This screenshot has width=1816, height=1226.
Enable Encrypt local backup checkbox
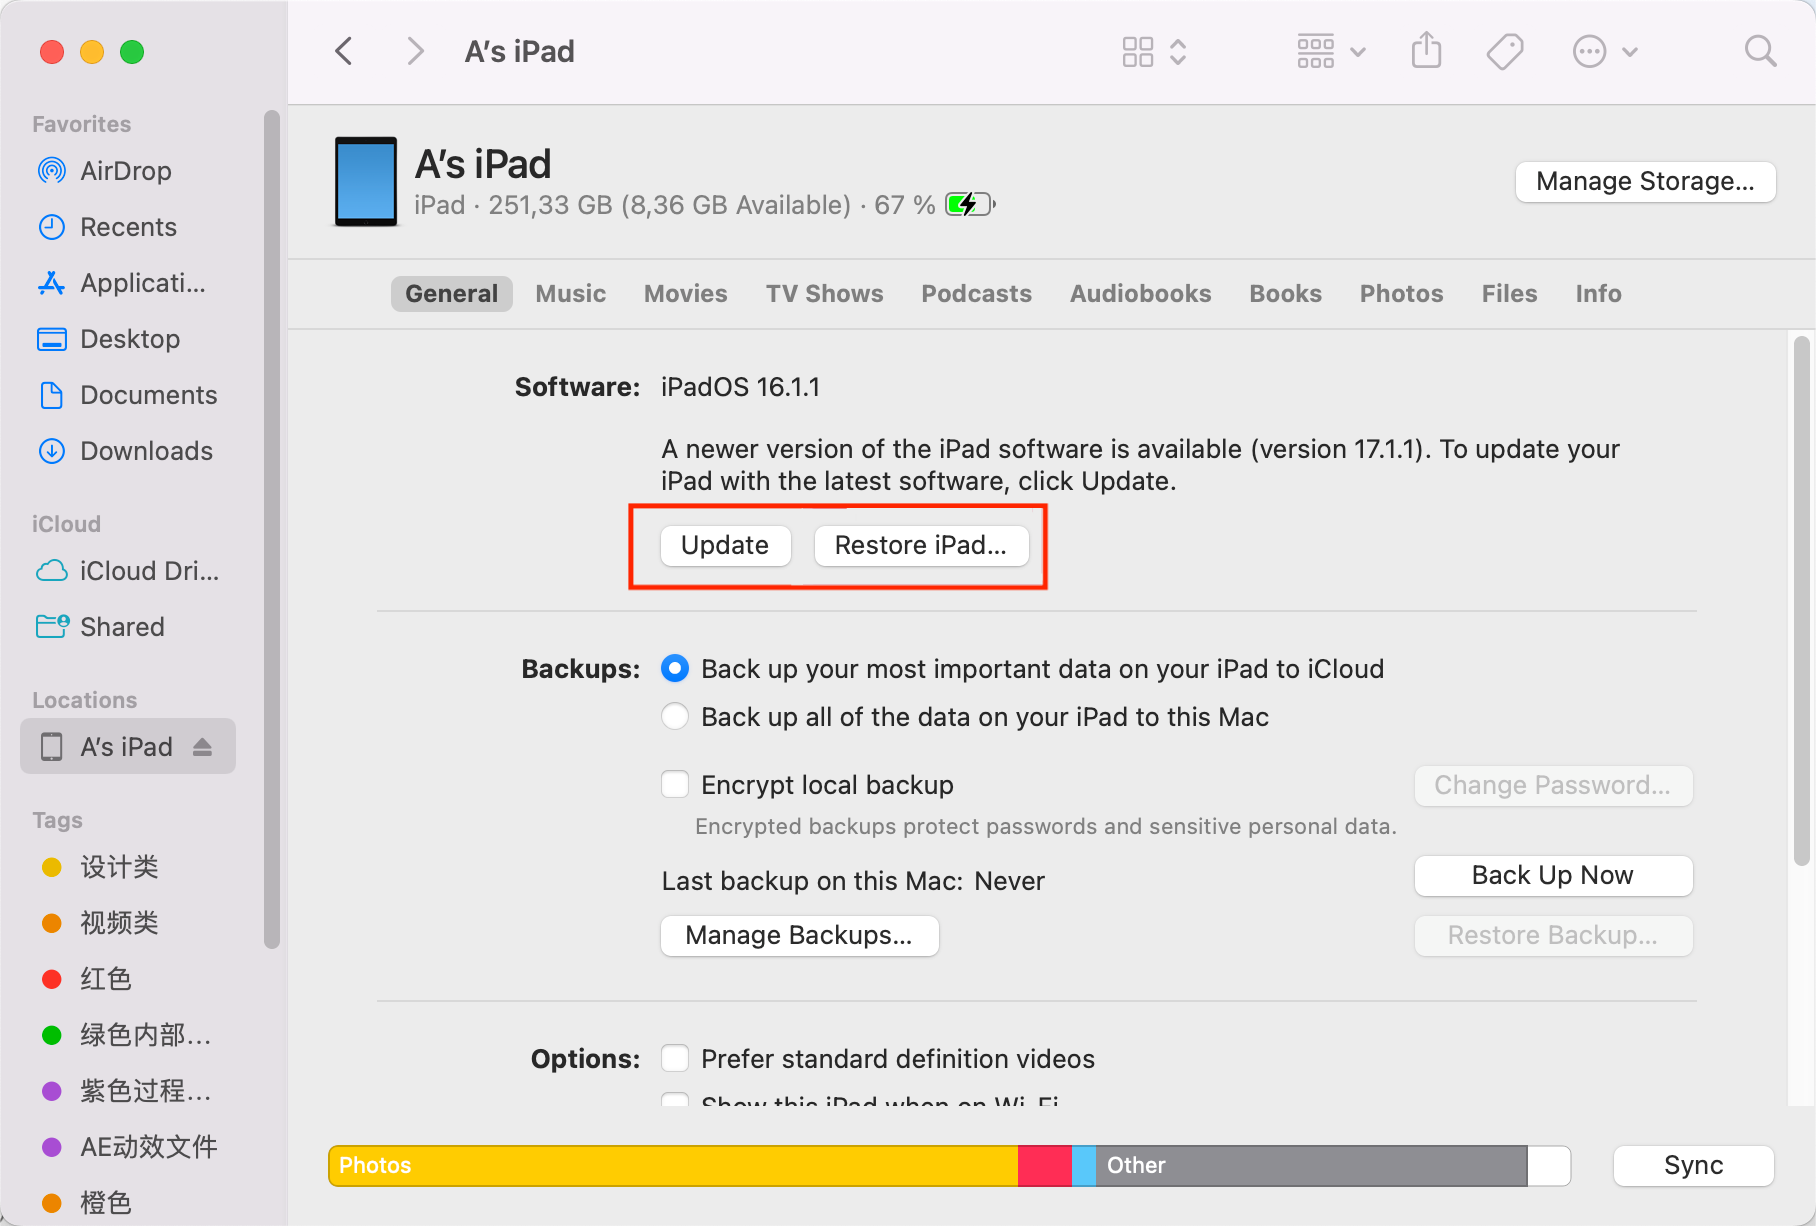675,785
